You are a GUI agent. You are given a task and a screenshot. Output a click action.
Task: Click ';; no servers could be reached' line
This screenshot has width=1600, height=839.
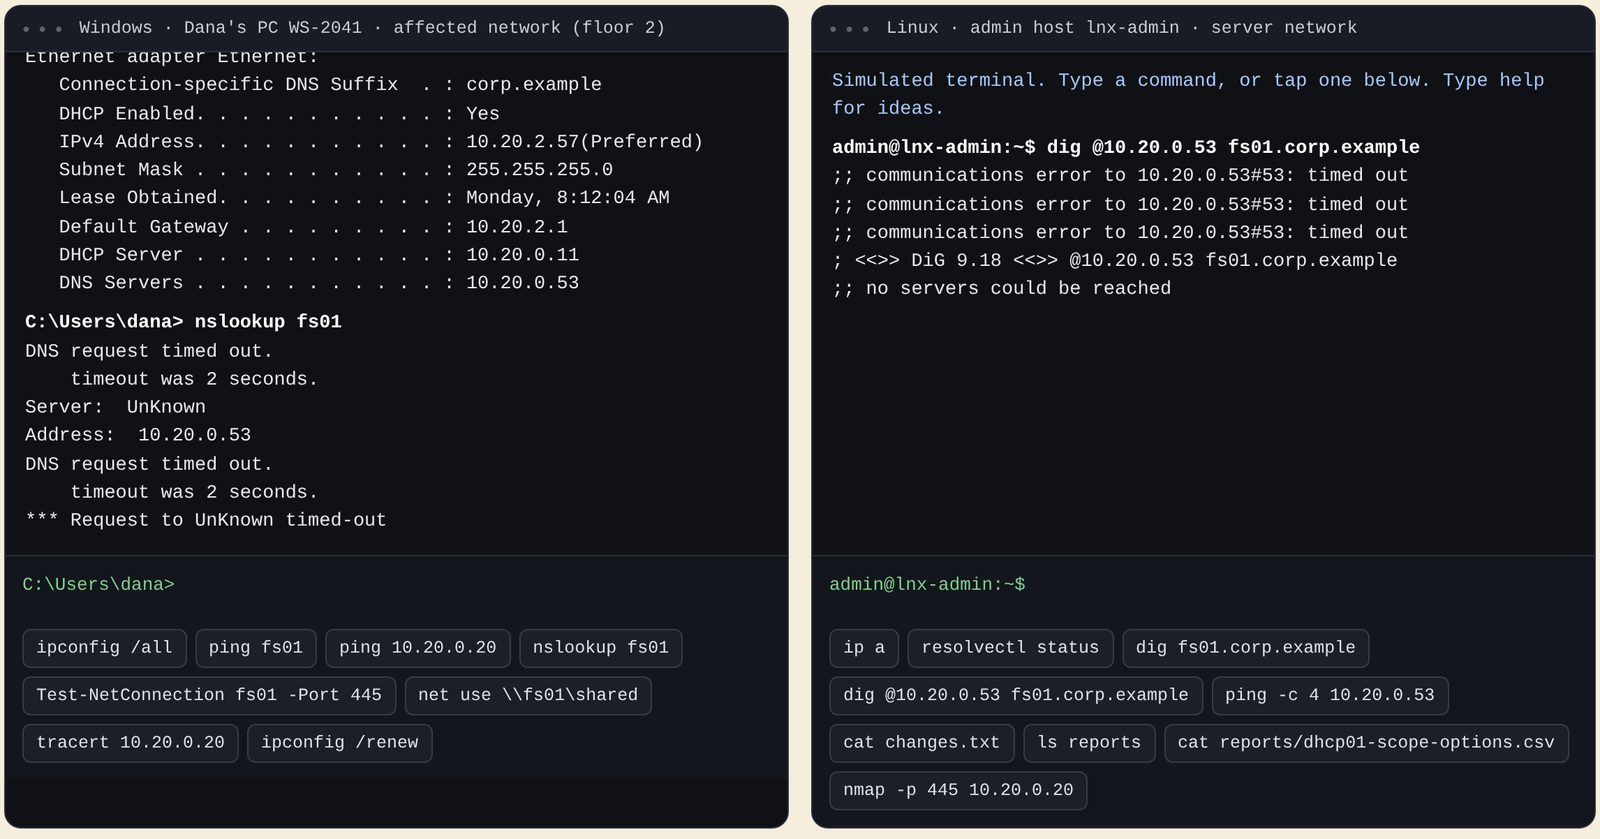[1001, 288]
